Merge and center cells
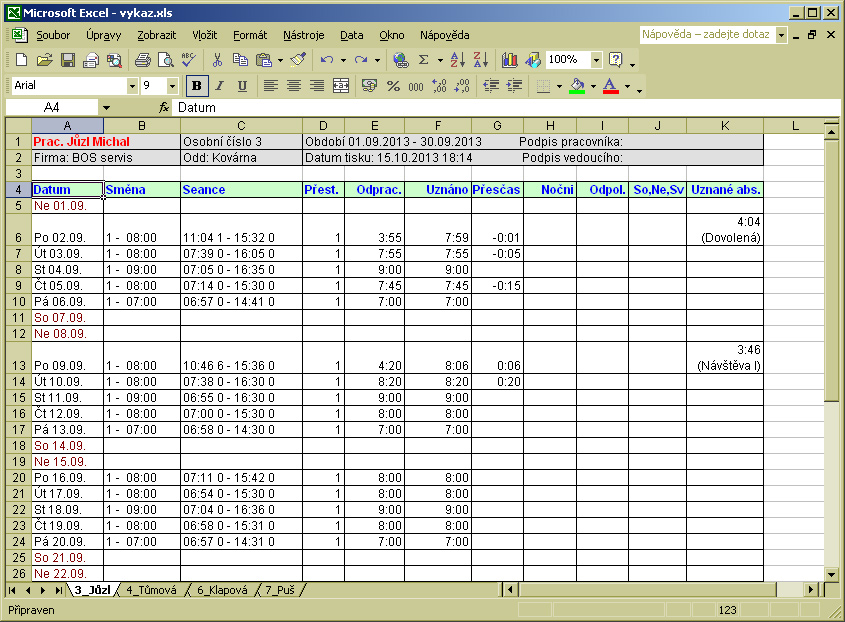 (341, 86)
